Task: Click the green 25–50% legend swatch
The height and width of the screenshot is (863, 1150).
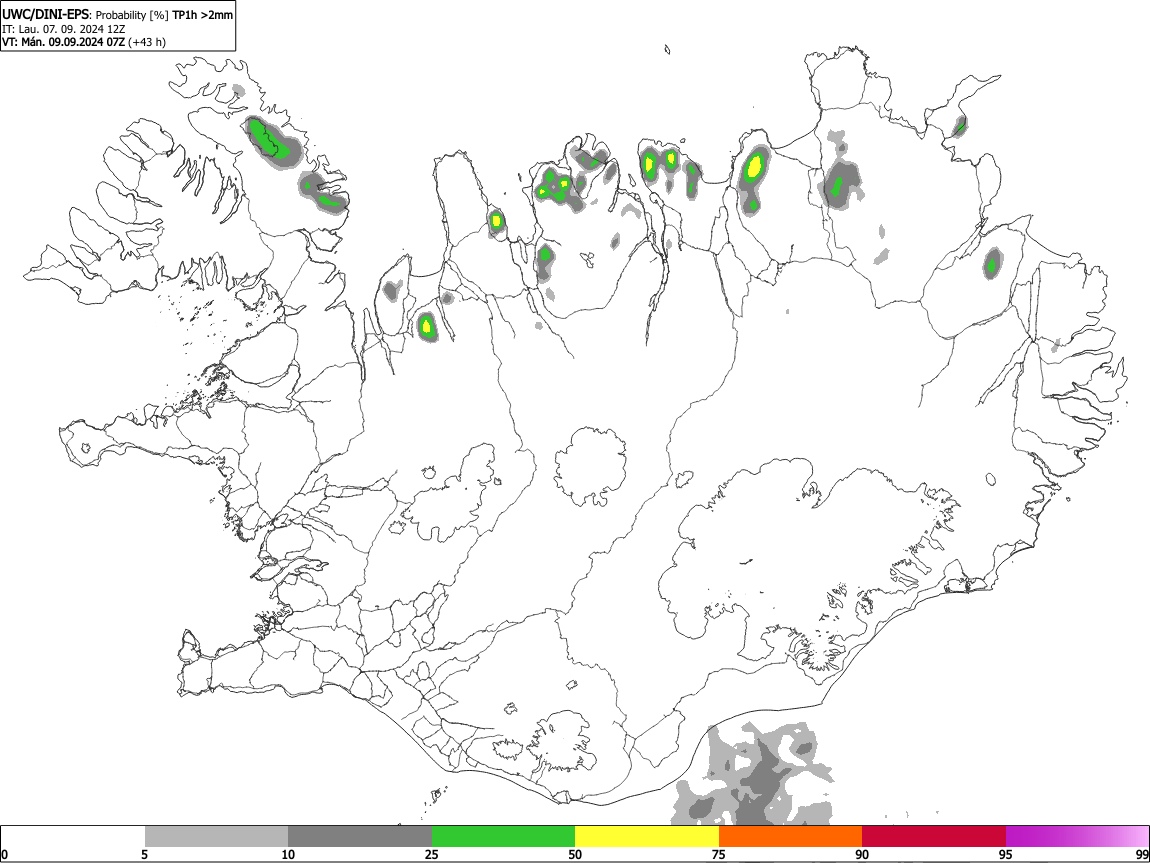Action: pos(503,836)
